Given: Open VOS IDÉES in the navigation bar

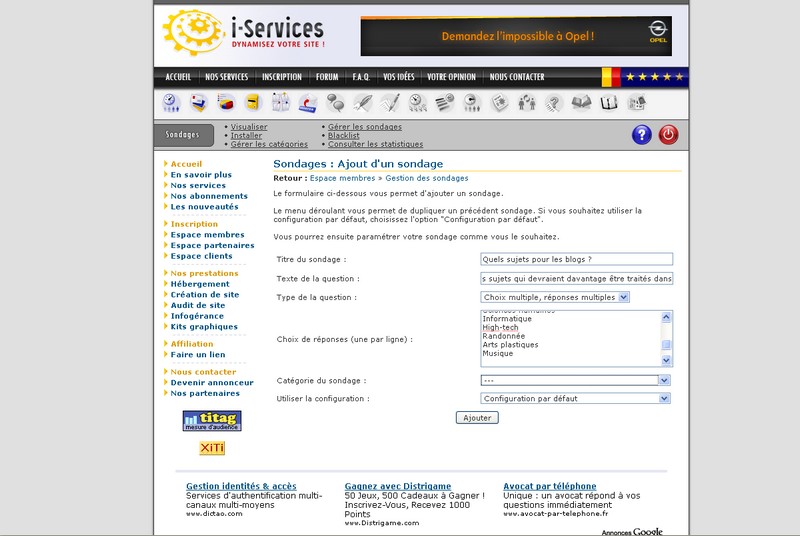Looking at the screenshot, I should click(398, 77).
